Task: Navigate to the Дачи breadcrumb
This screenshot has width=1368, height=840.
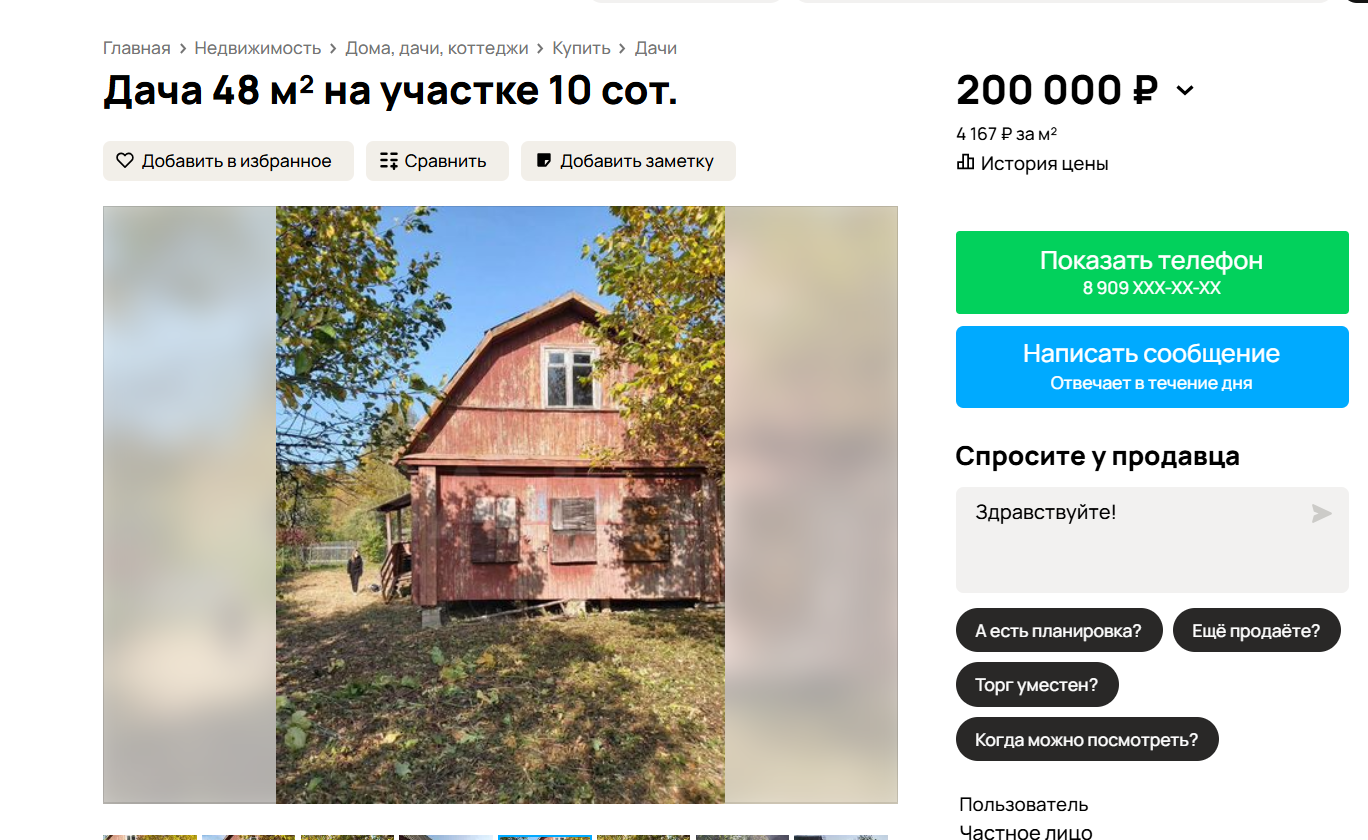Action: click(656, 48)
